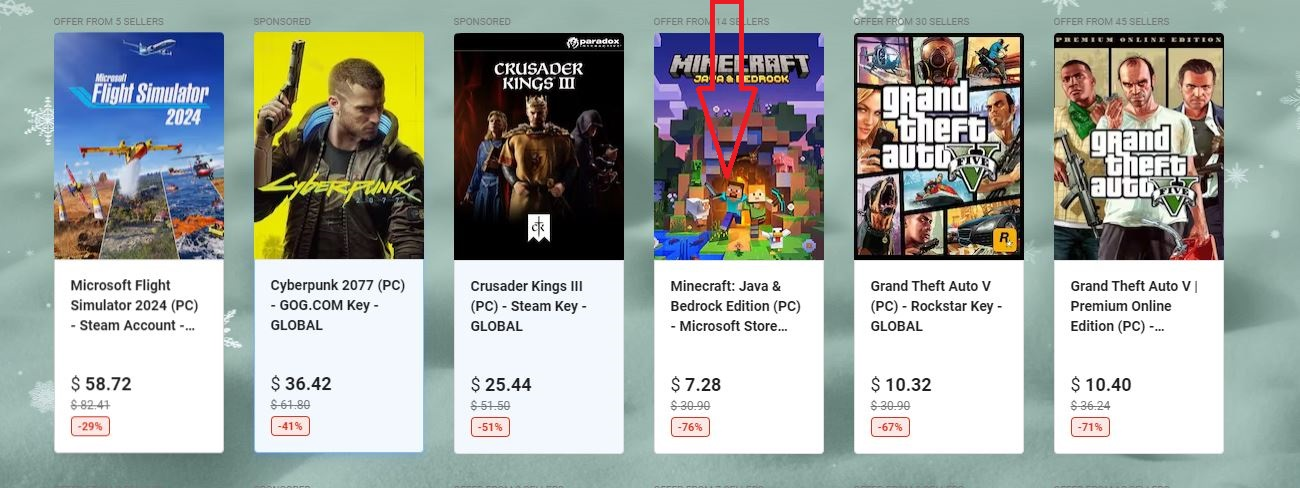
Task: Open the Crusader Kings III Steam Key title link
Action: (x=530, y=306)
